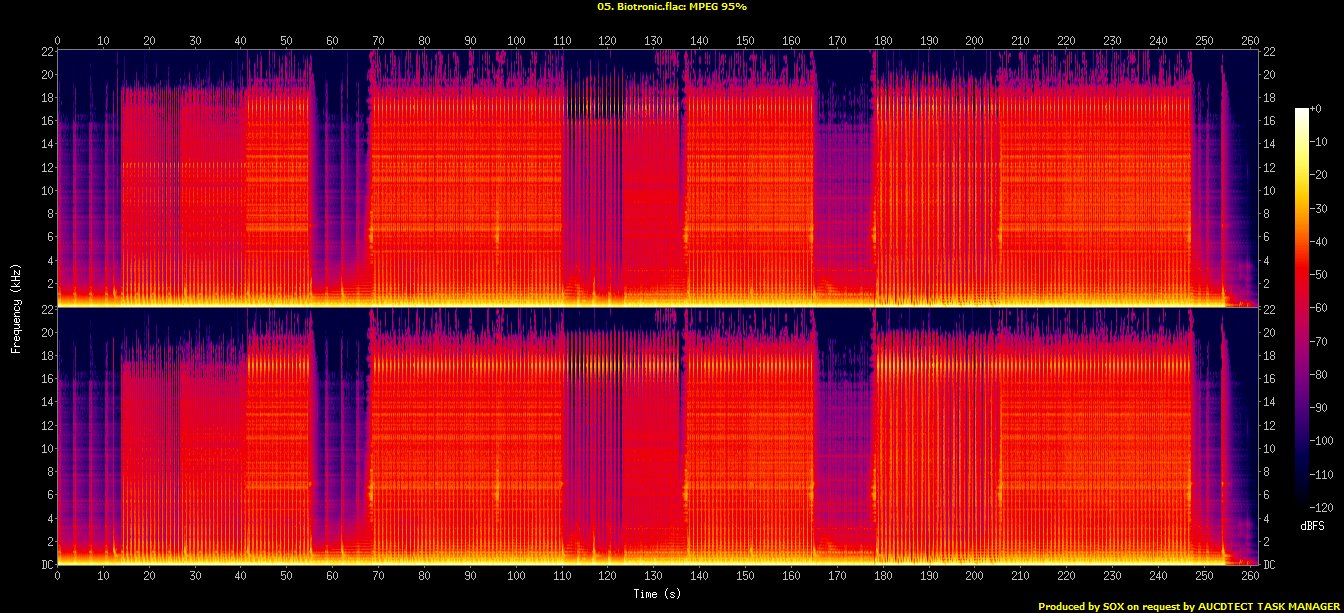Image resolution: width=1344 pixels, height=613 pixels.
Task: Select the "-20" value on the color scale
Action: click(1318, 174)
